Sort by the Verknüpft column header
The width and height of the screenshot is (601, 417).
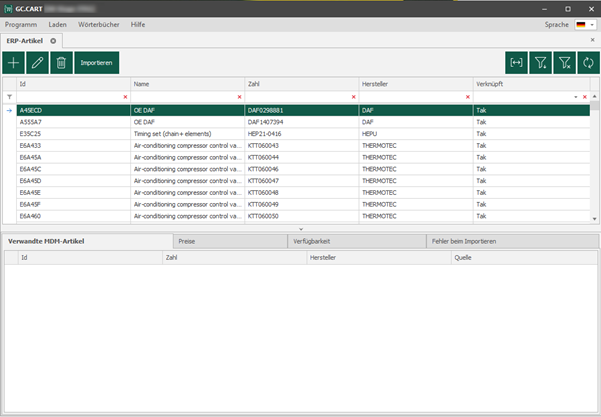tap(532, 84)
